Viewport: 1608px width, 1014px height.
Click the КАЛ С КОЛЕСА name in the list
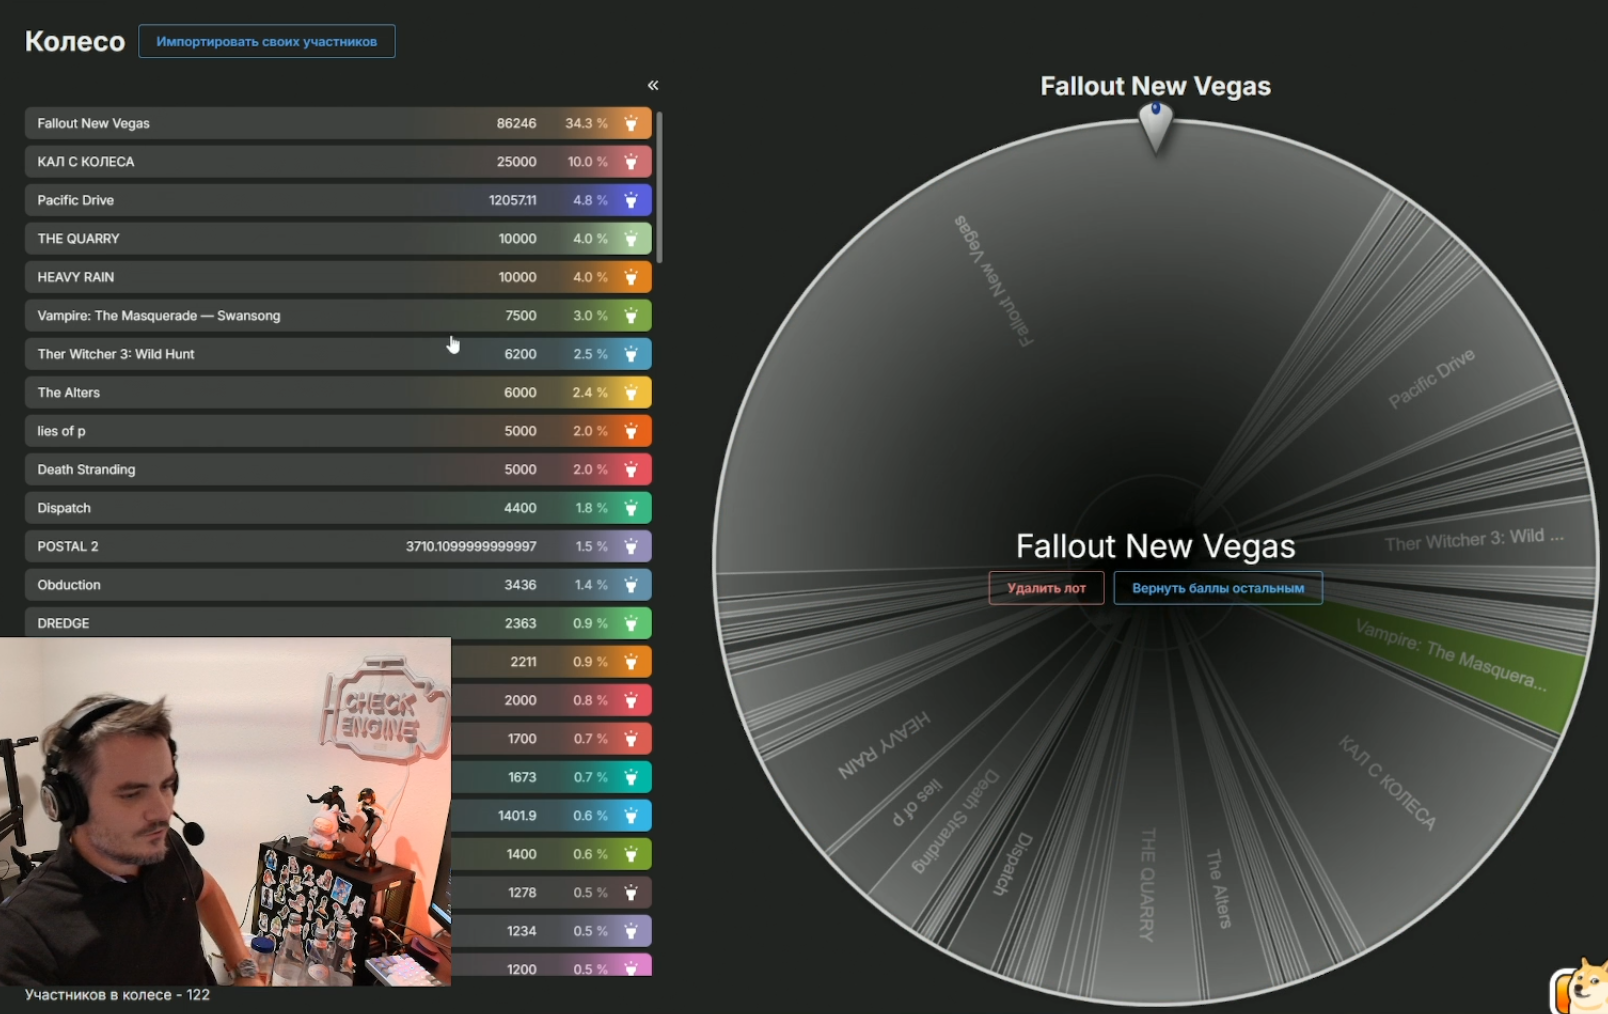86,162
